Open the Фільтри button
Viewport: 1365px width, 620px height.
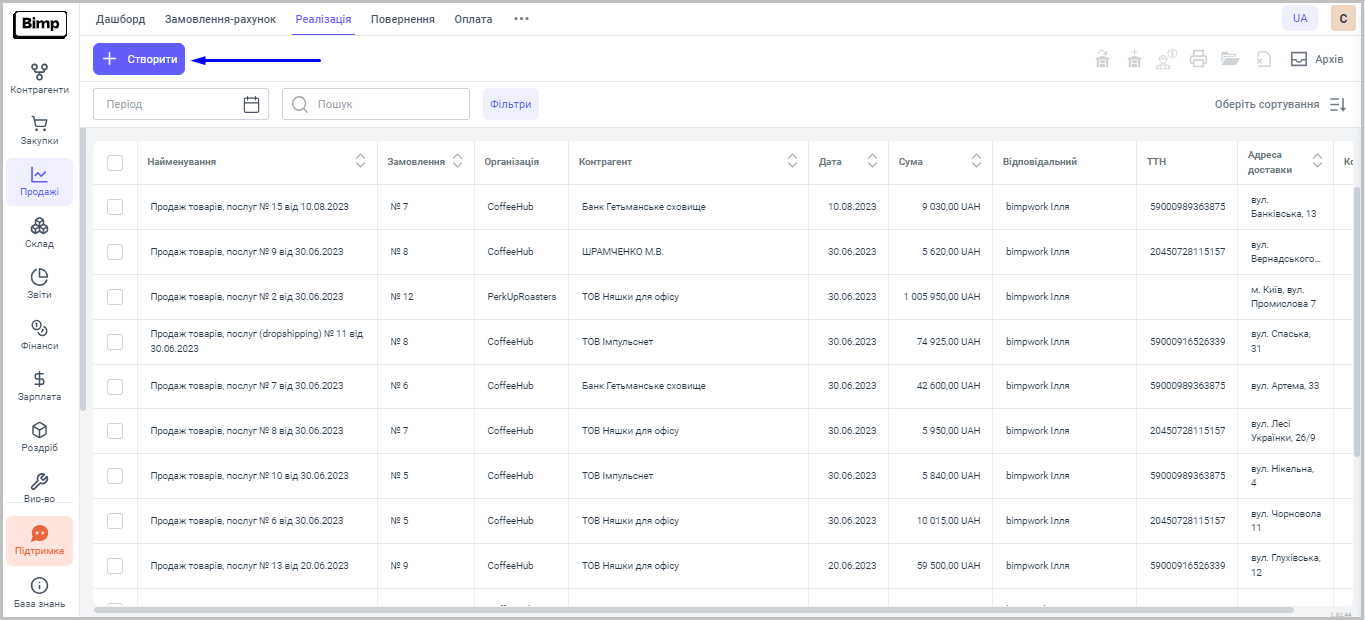coord(510,104)
